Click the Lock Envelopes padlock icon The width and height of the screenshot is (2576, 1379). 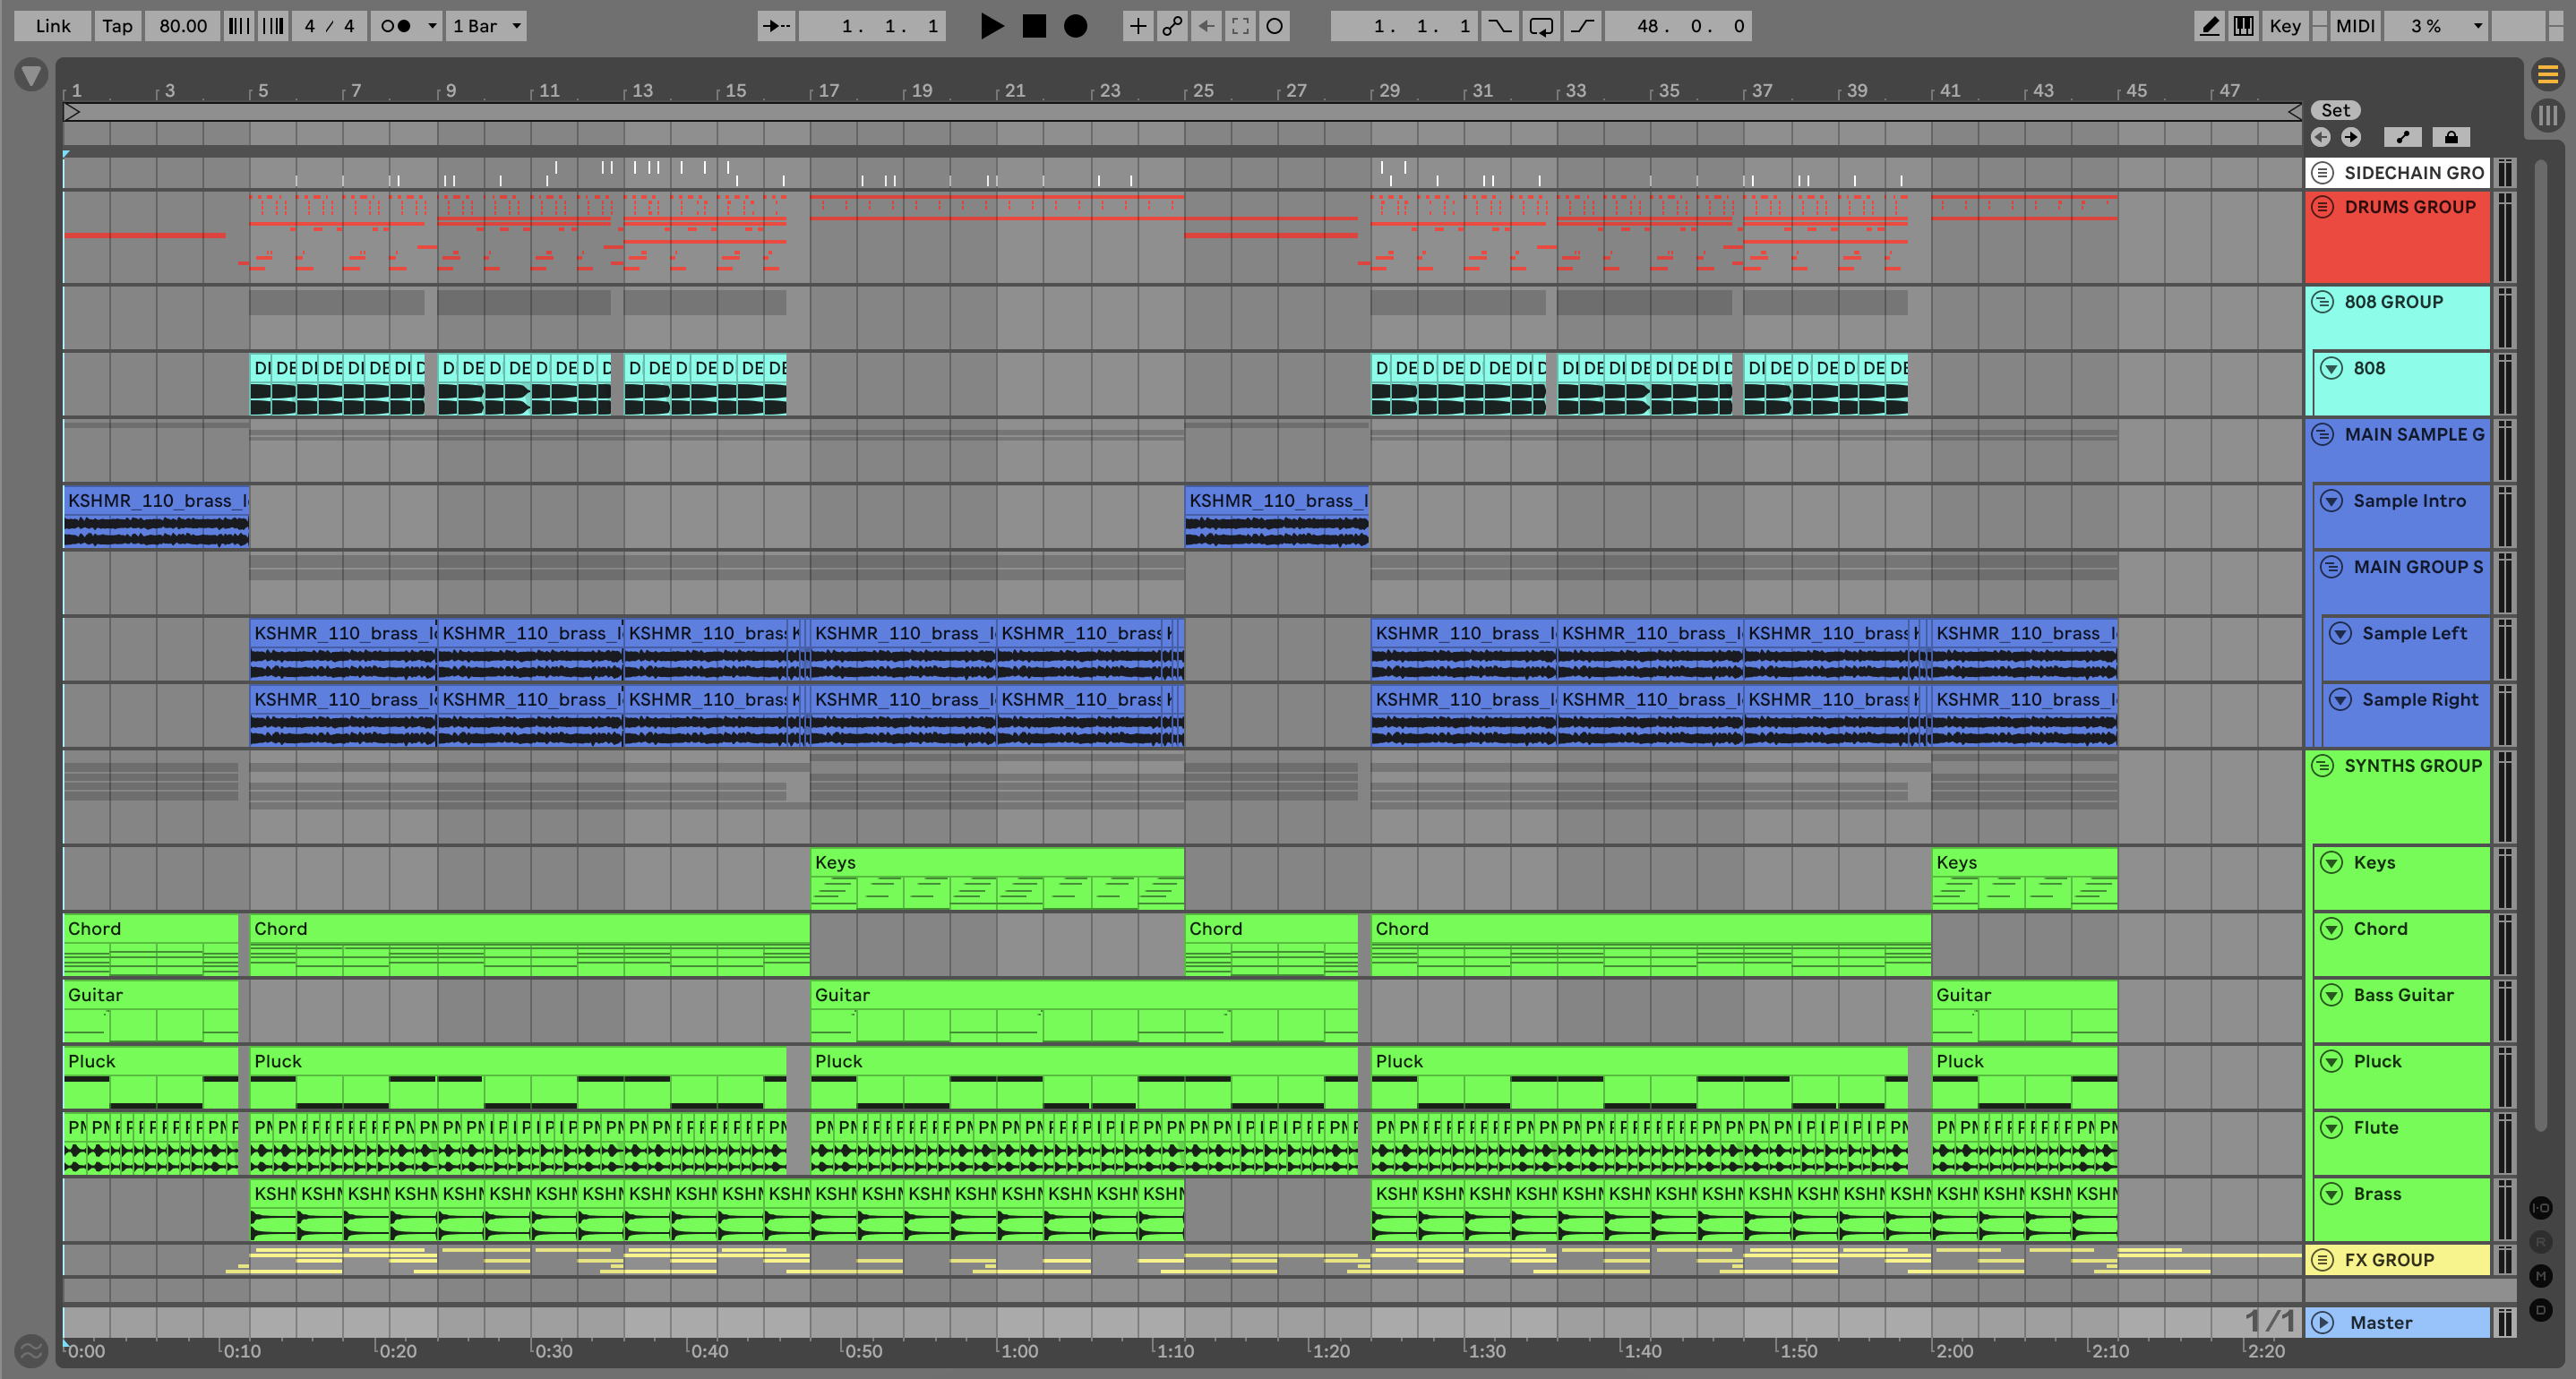point(2451,137)
